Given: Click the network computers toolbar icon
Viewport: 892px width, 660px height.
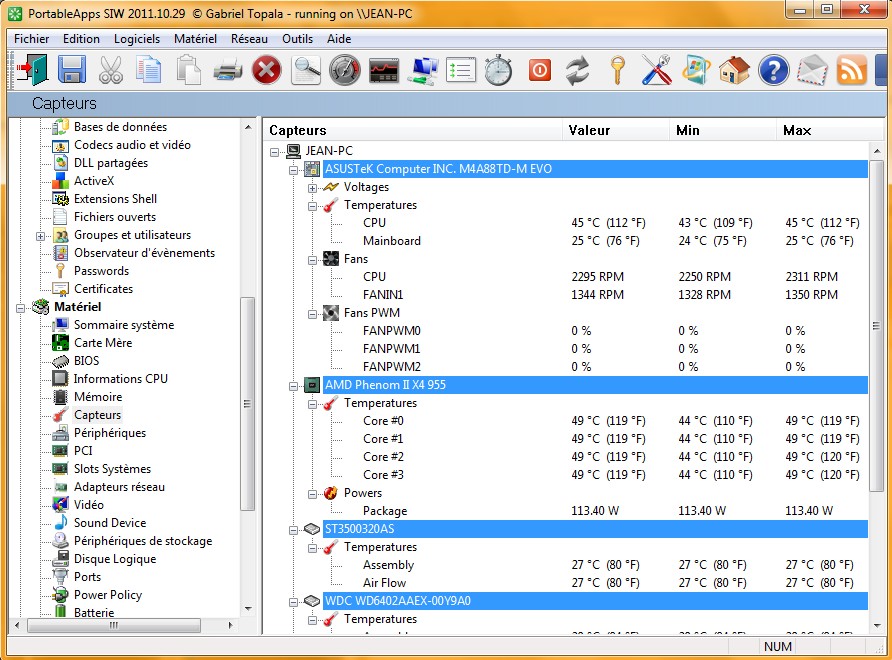Looking at the screenshot, I should coord(423,70).
